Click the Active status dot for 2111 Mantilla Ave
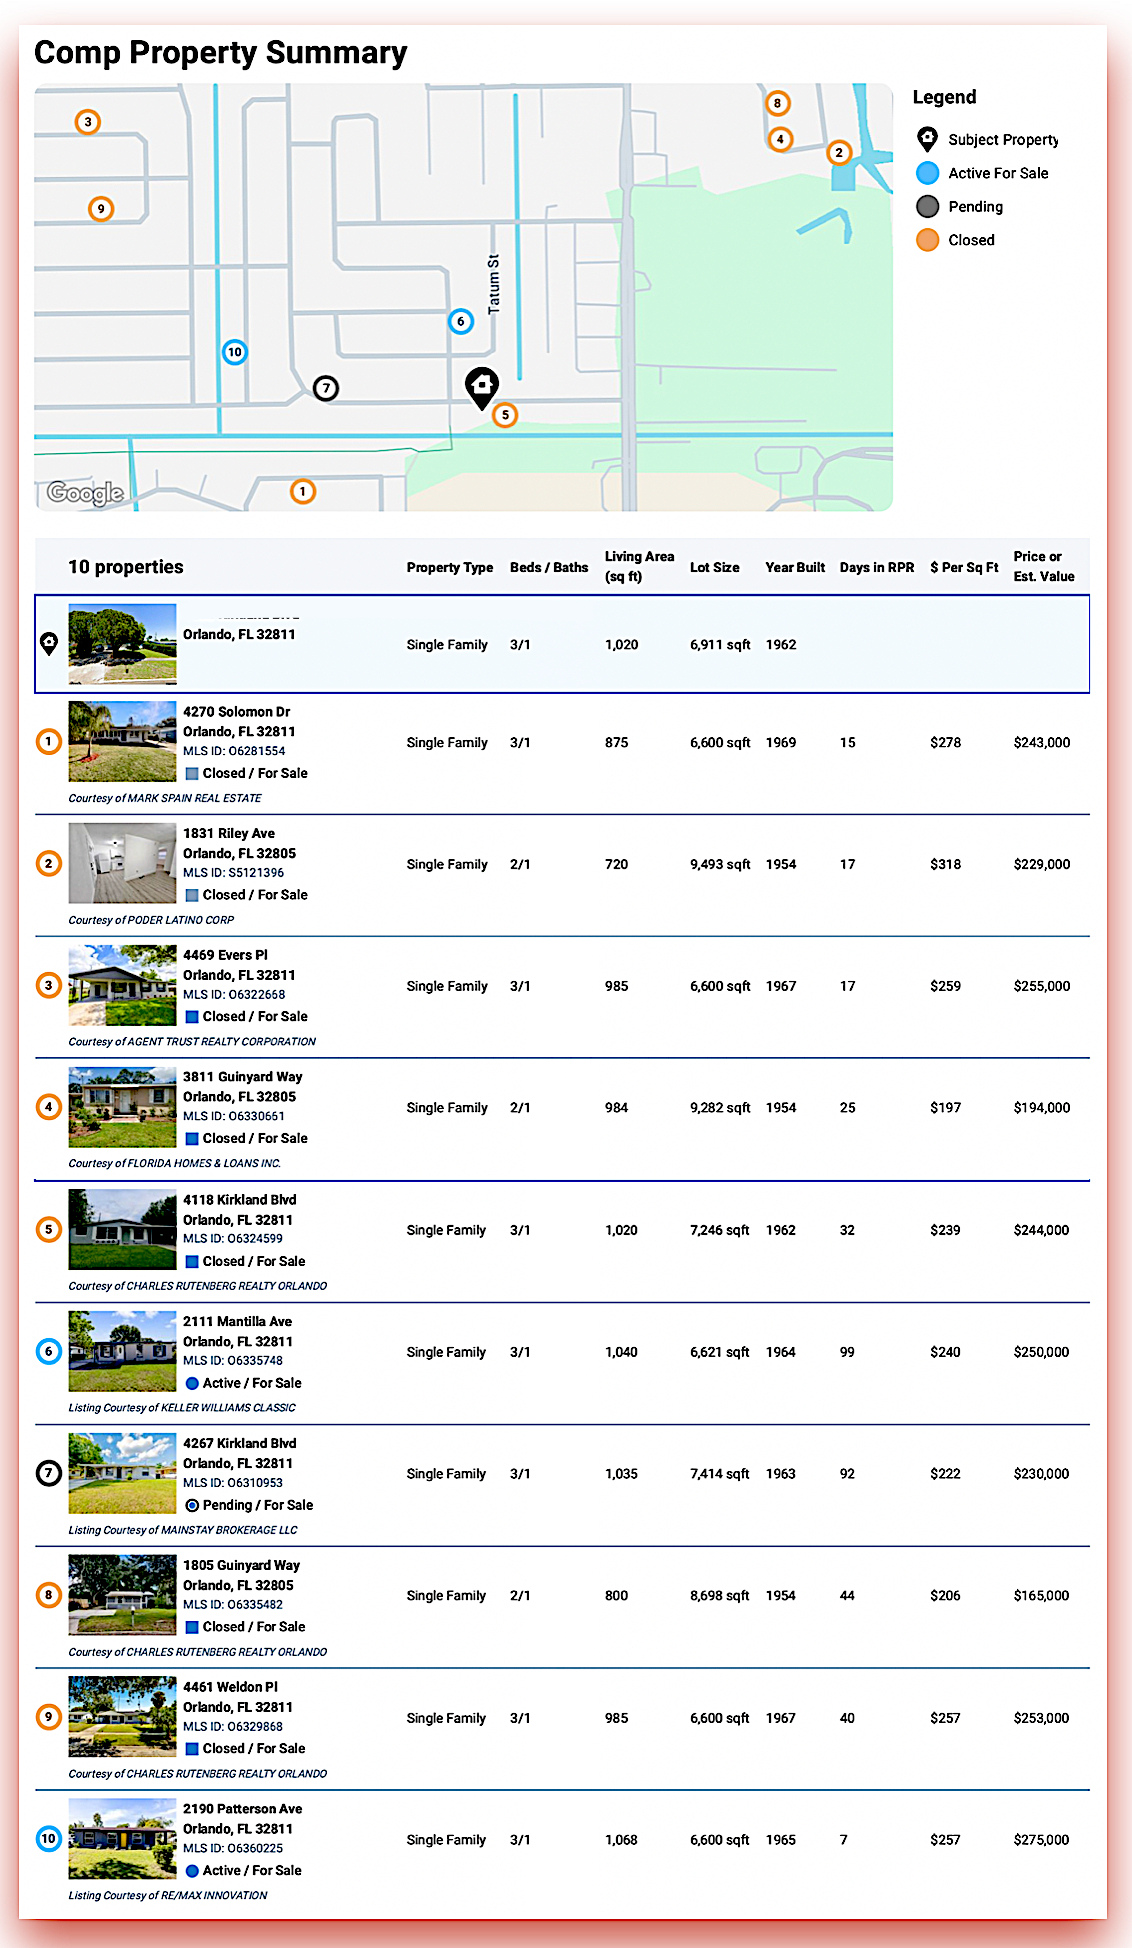The image size is (1132, 1948). [x=192, y=1383]
